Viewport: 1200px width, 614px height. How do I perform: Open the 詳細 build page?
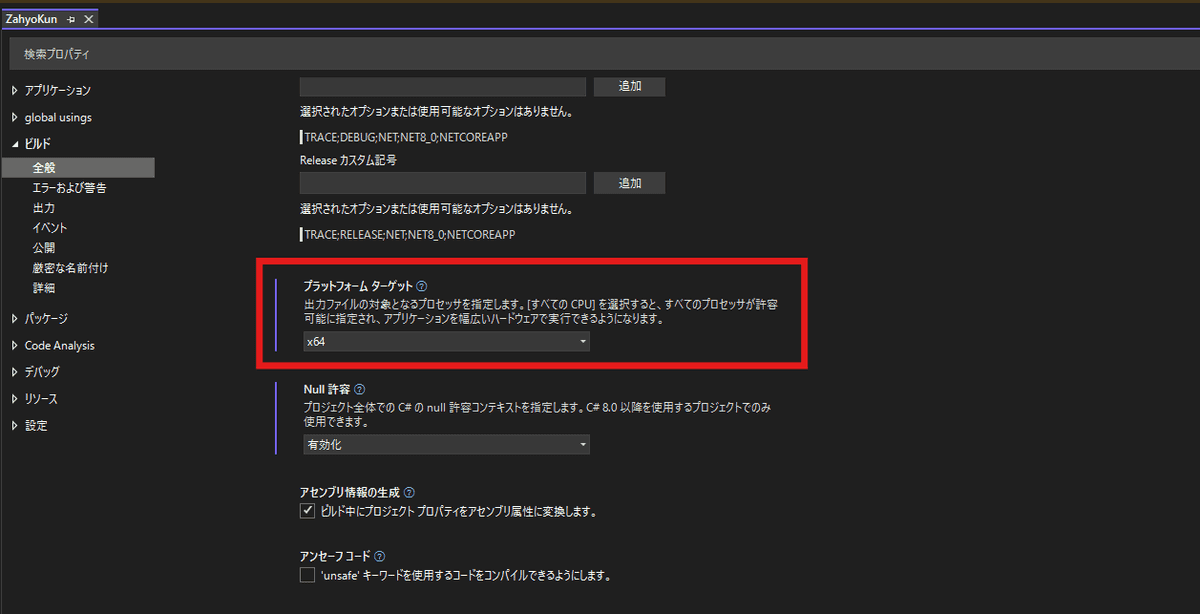43,288
